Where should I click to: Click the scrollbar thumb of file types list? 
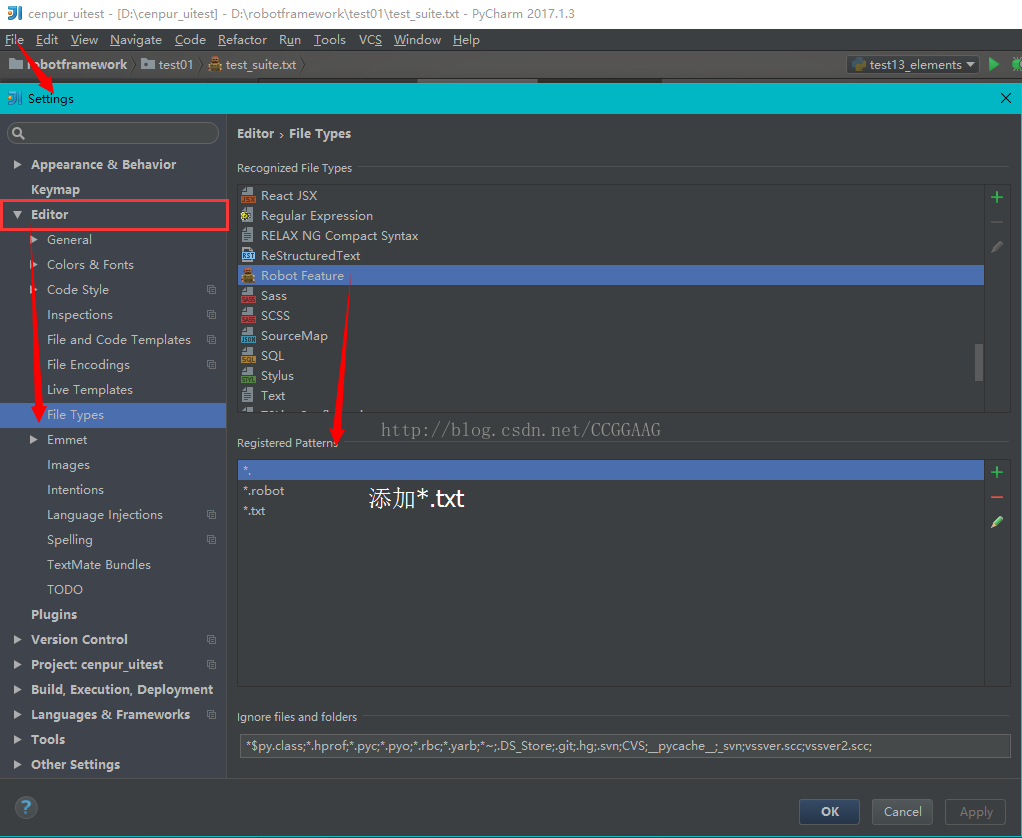978,362
